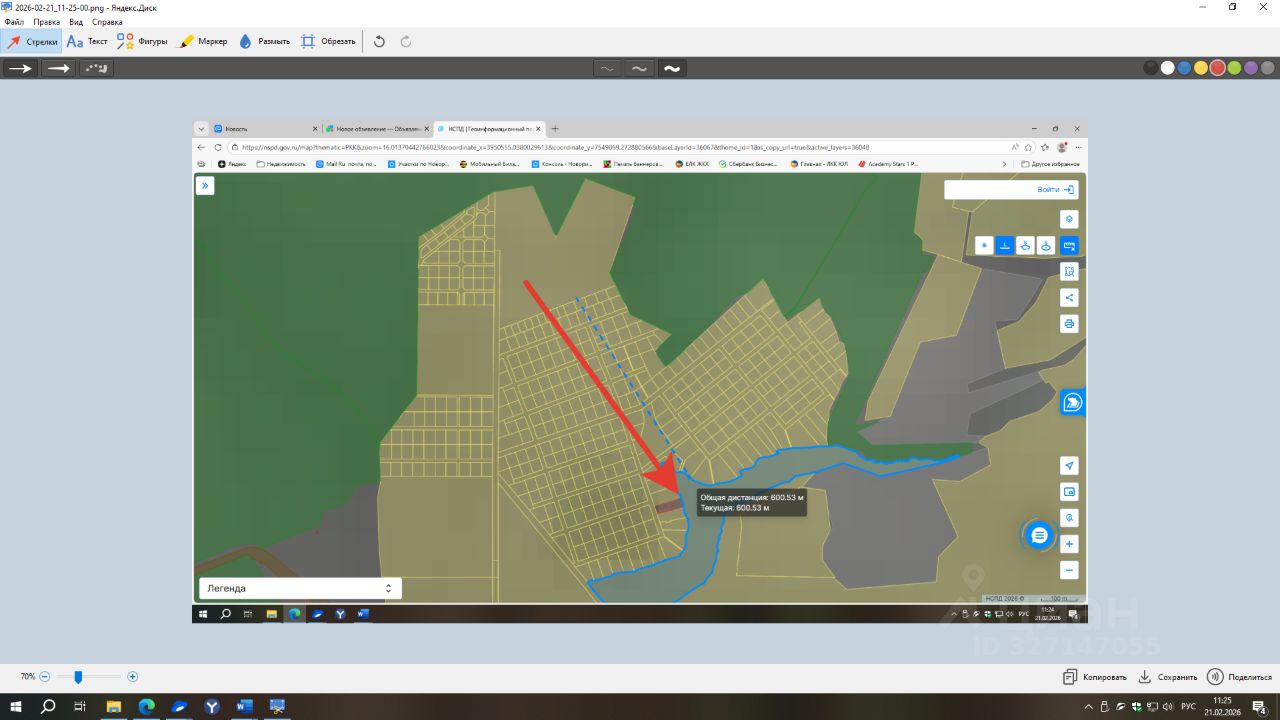
Task: Zoom in with the plus button
Action: (x=132, y=677)
